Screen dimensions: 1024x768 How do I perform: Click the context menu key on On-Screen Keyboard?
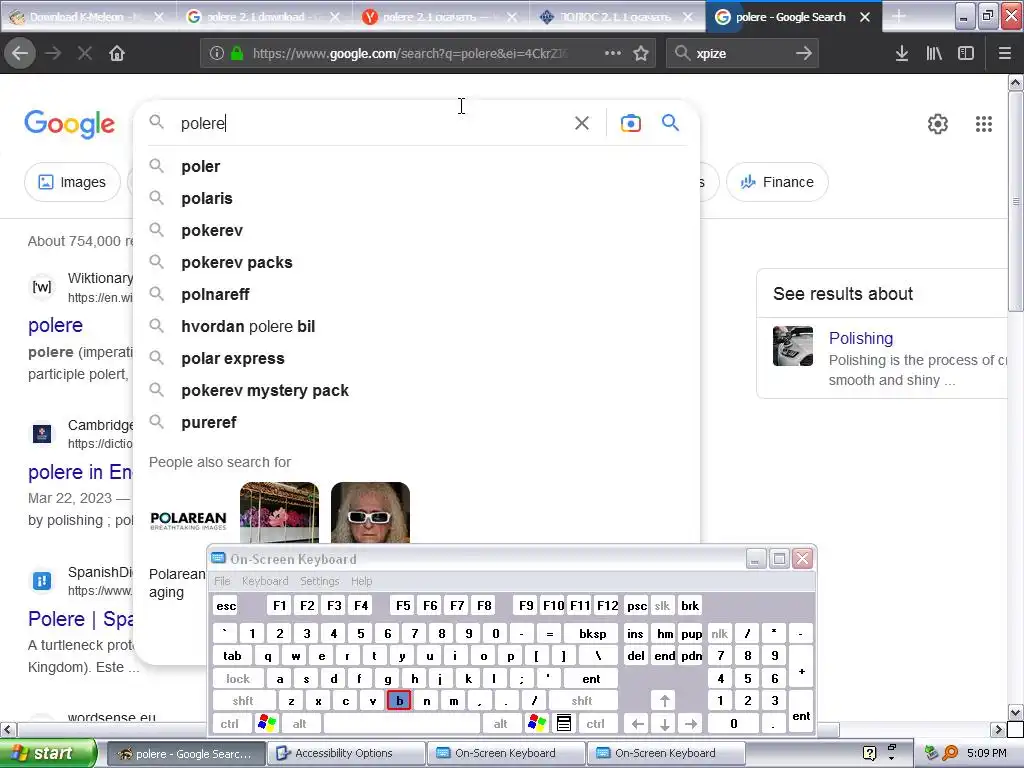tap(564, 723)
